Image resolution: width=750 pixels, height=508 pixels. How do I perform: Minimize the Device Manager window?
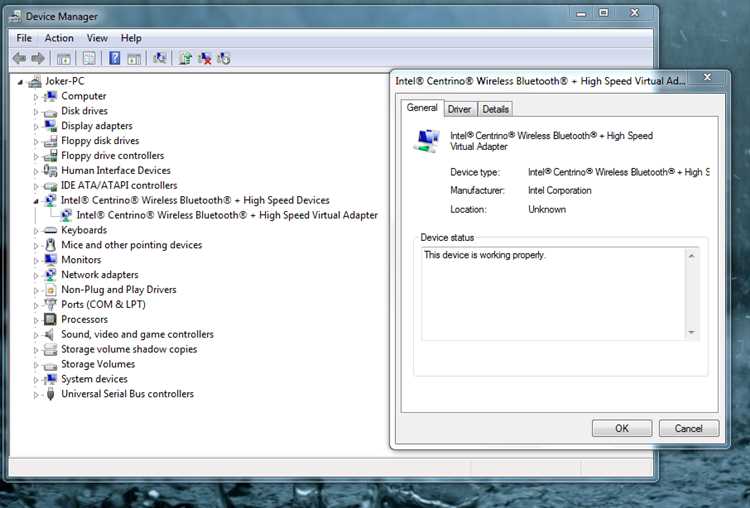581,13
